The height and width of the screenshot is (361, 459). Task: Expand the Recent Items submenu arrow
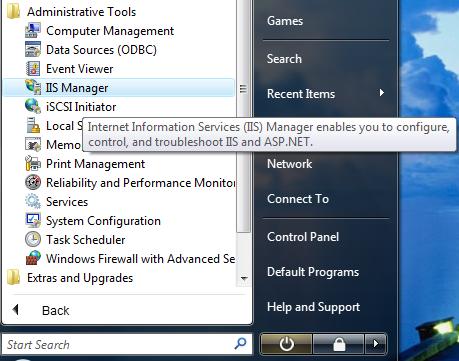pyautogui.click(x=382, y=93)
